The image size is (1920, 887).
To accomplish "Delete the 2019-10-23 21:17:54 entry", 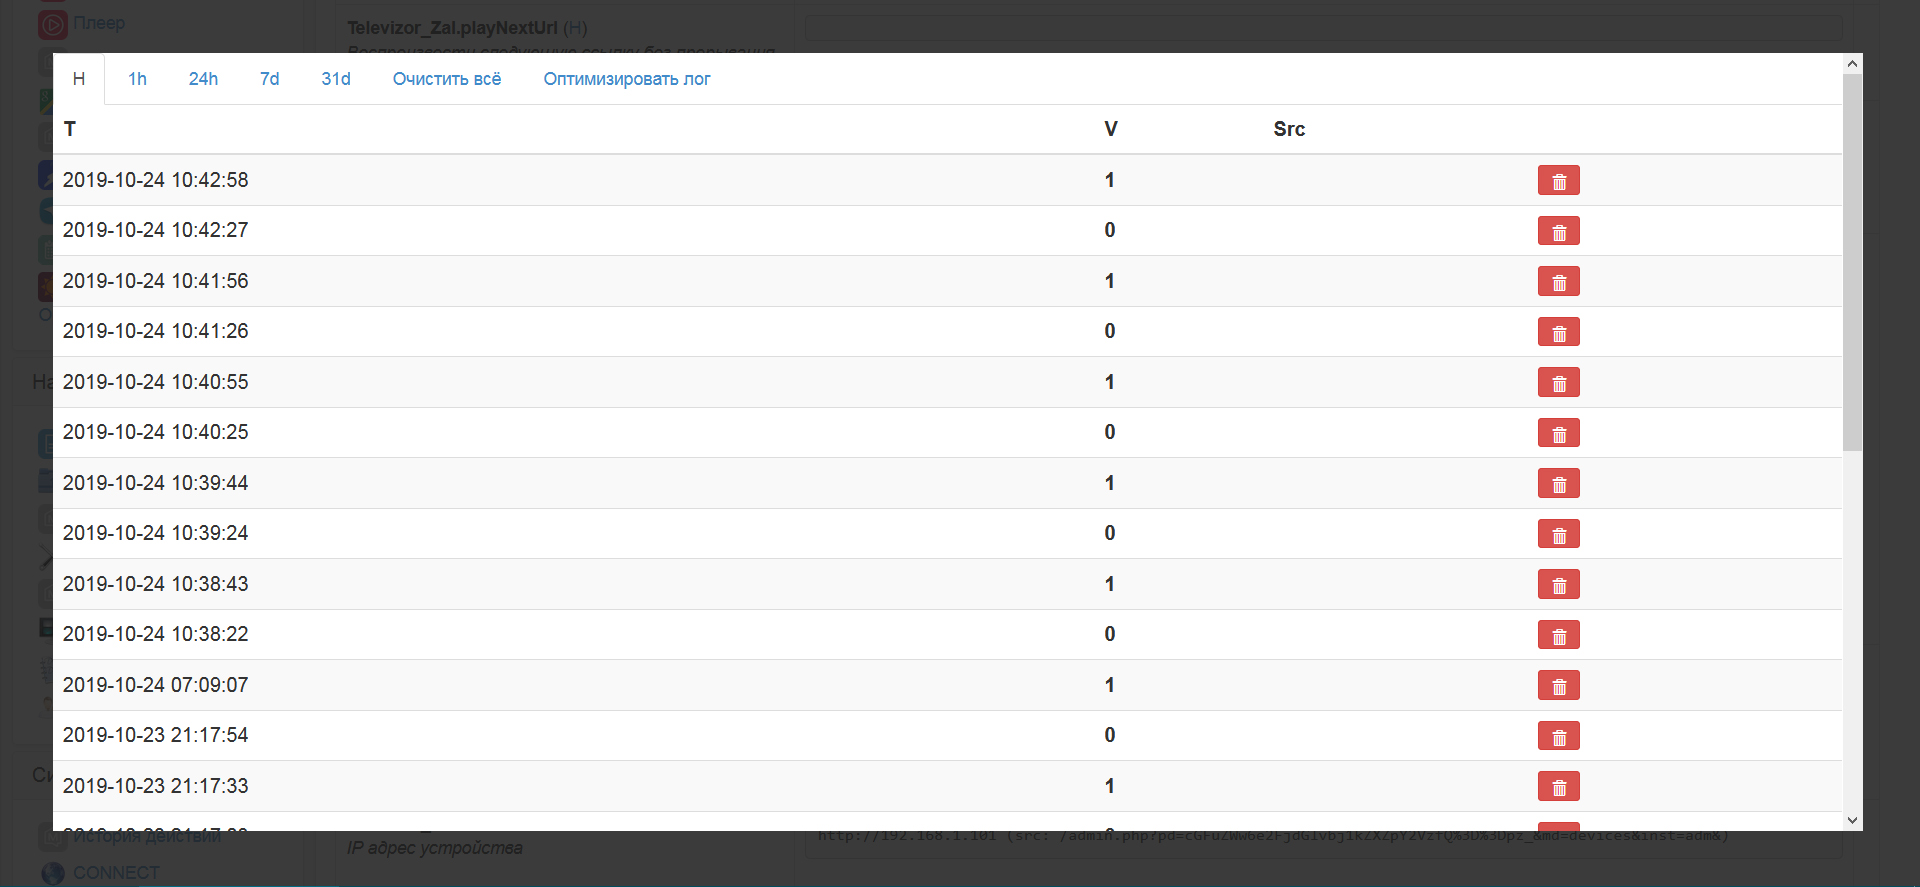I will 1558,737.
